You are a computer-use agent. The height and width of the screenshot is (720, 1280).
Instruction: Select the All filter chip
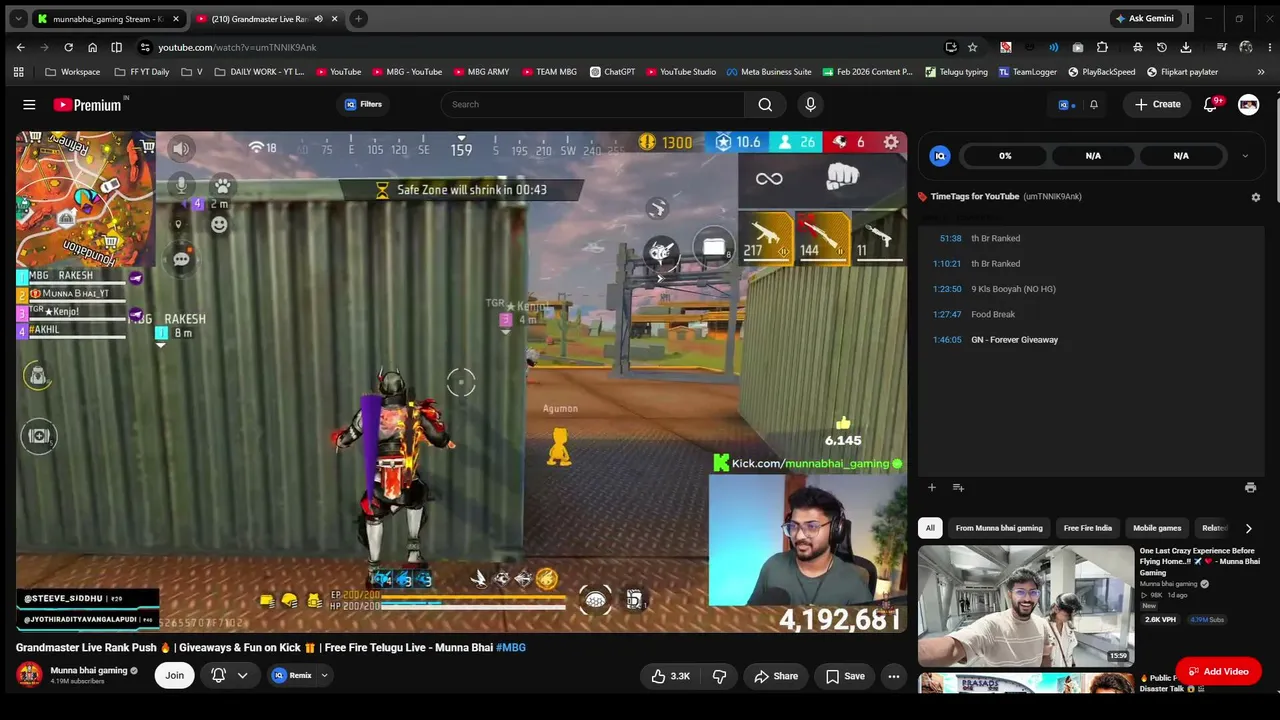click(x=930, y=528)
